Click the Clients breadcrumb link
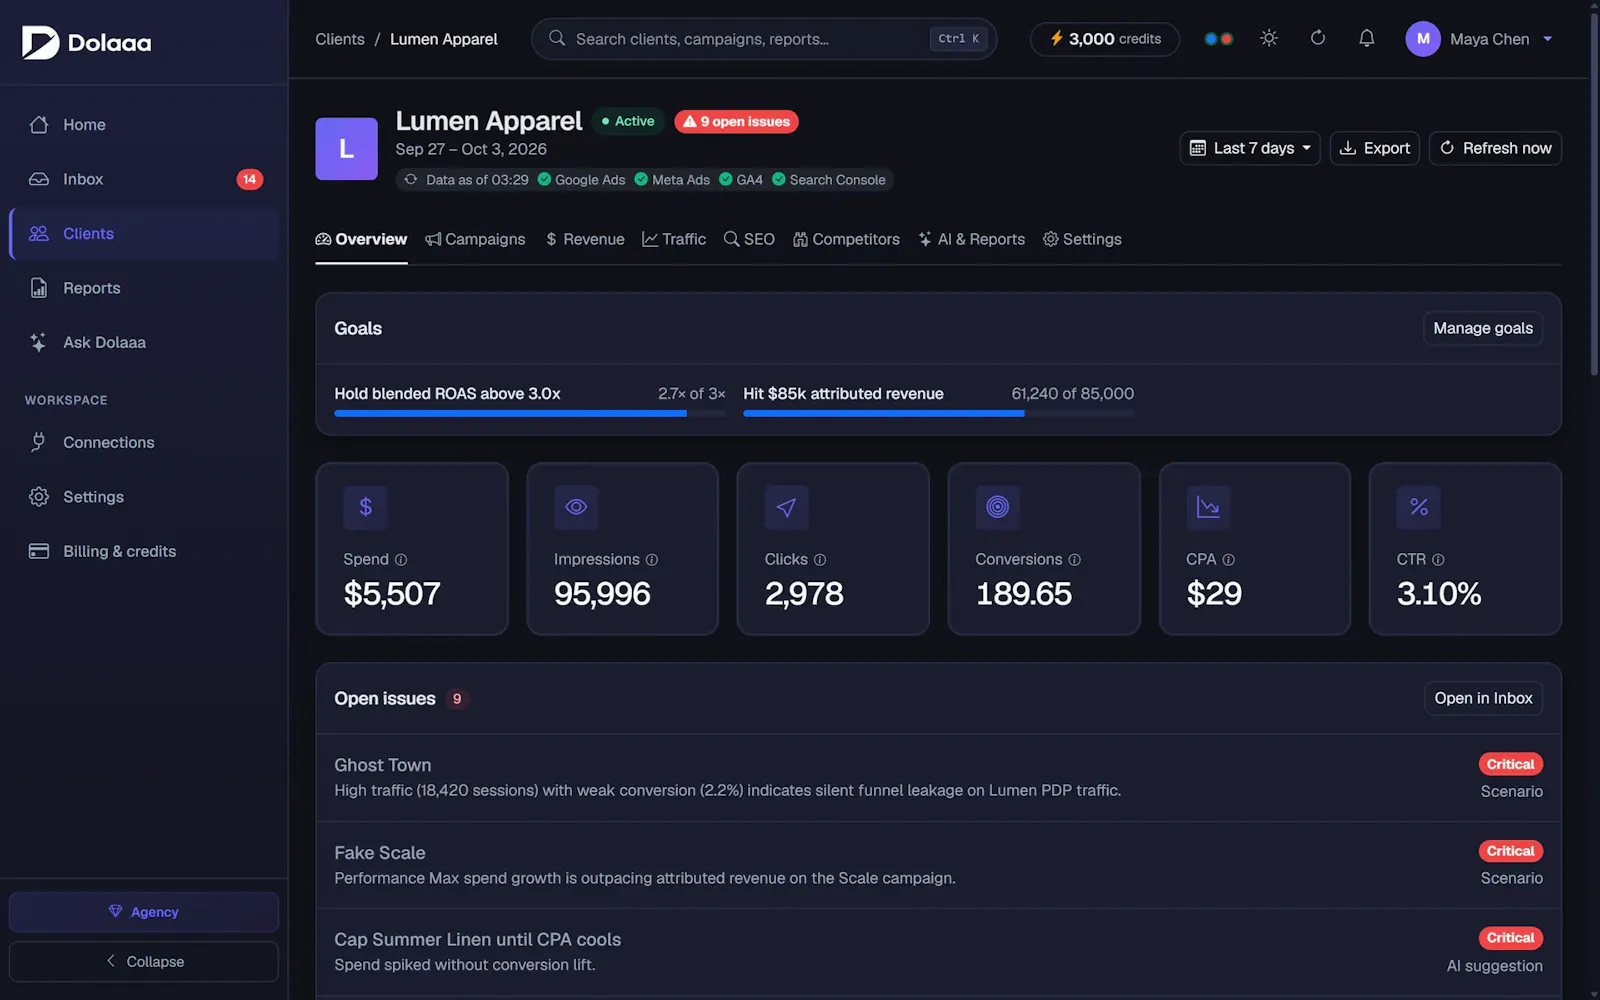Image resolution: width=1600 pixels, height=1000 pixels. [x=340, y=39]
